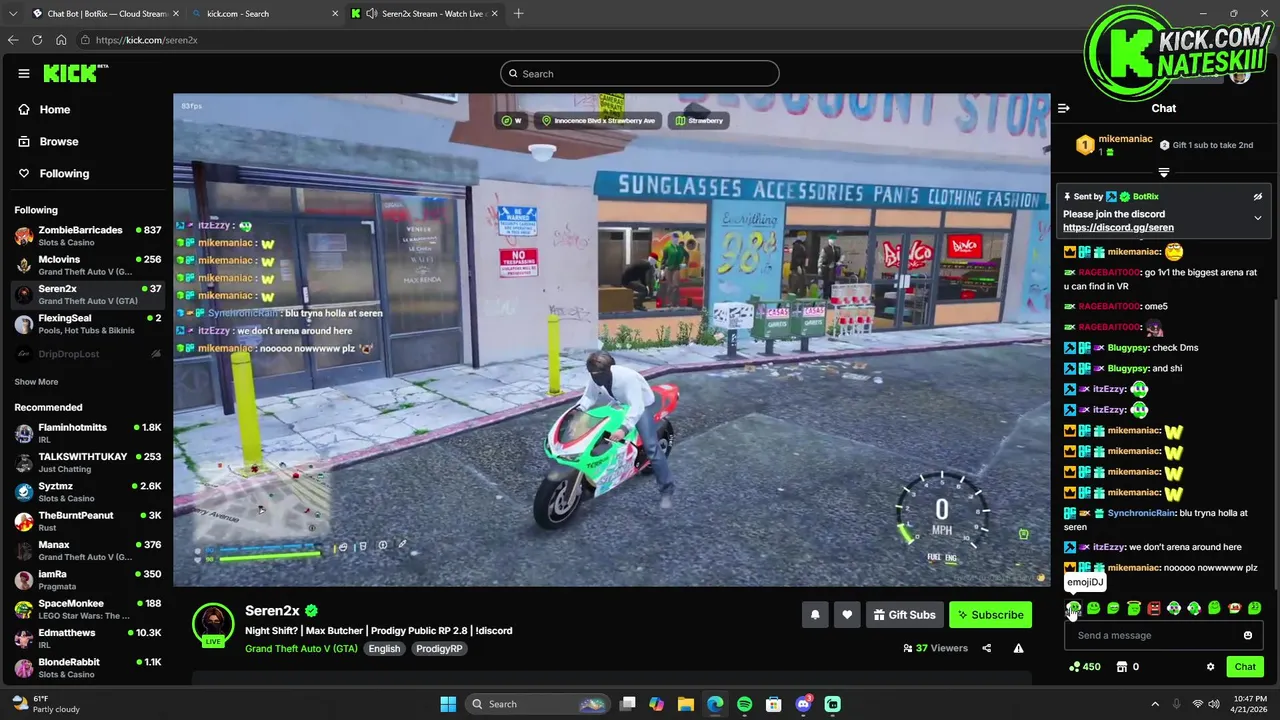Open Spotify from the taskbar
The width and height of the screenshot is (1280, 720).
click(x=744, y=704)
